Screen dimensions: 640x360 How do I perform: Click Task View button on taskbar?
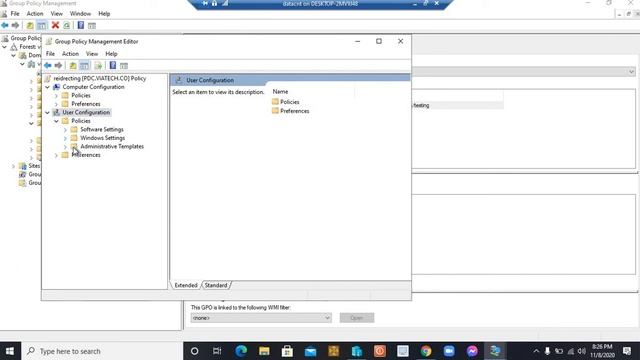tap(217, 351)
